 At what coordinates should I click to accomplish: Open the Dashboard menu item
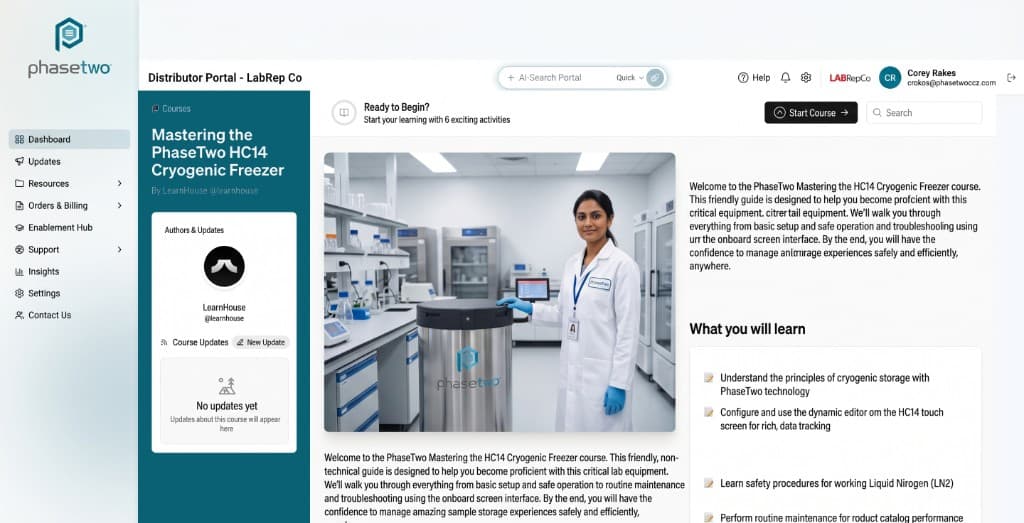69,139
